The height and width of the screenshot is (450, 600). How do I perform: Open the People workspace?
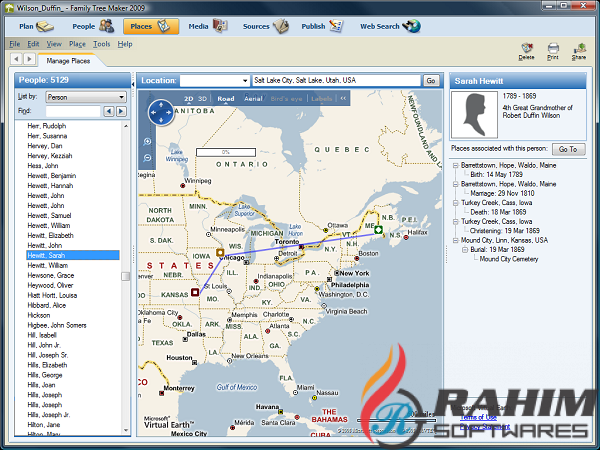93,26
